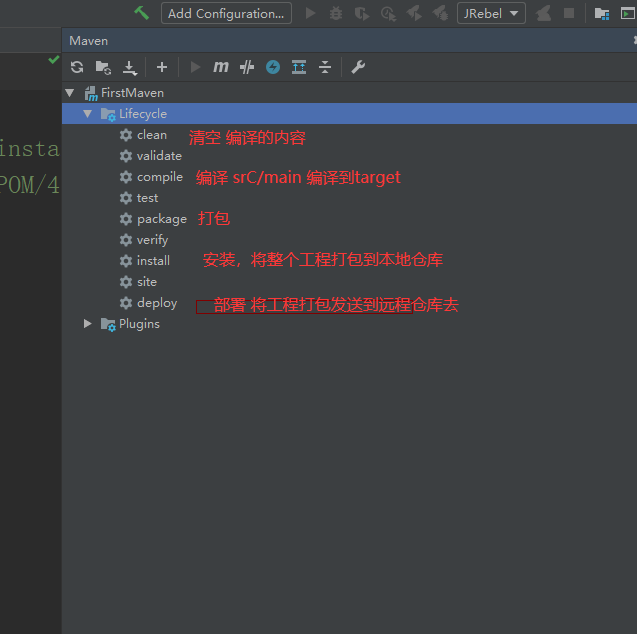Select the package lifecycle goal

tap(162, 219)
